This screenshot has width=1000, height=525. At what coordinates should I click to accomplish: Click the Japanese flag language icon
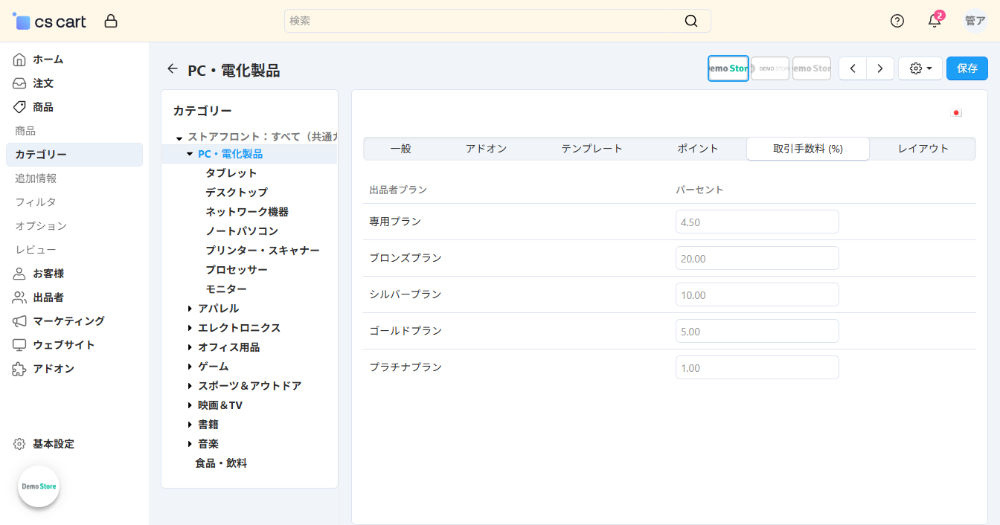click(x=956, y=113)
